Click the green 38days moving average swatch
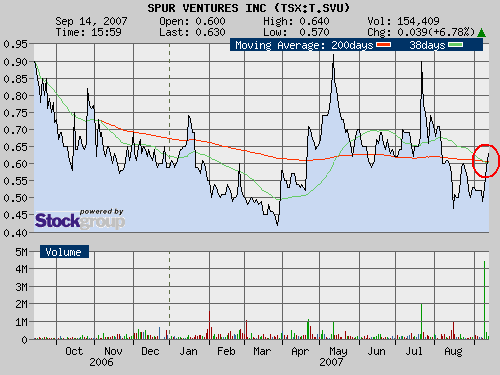Screen dimensions: 500x375 click(456, 45)
